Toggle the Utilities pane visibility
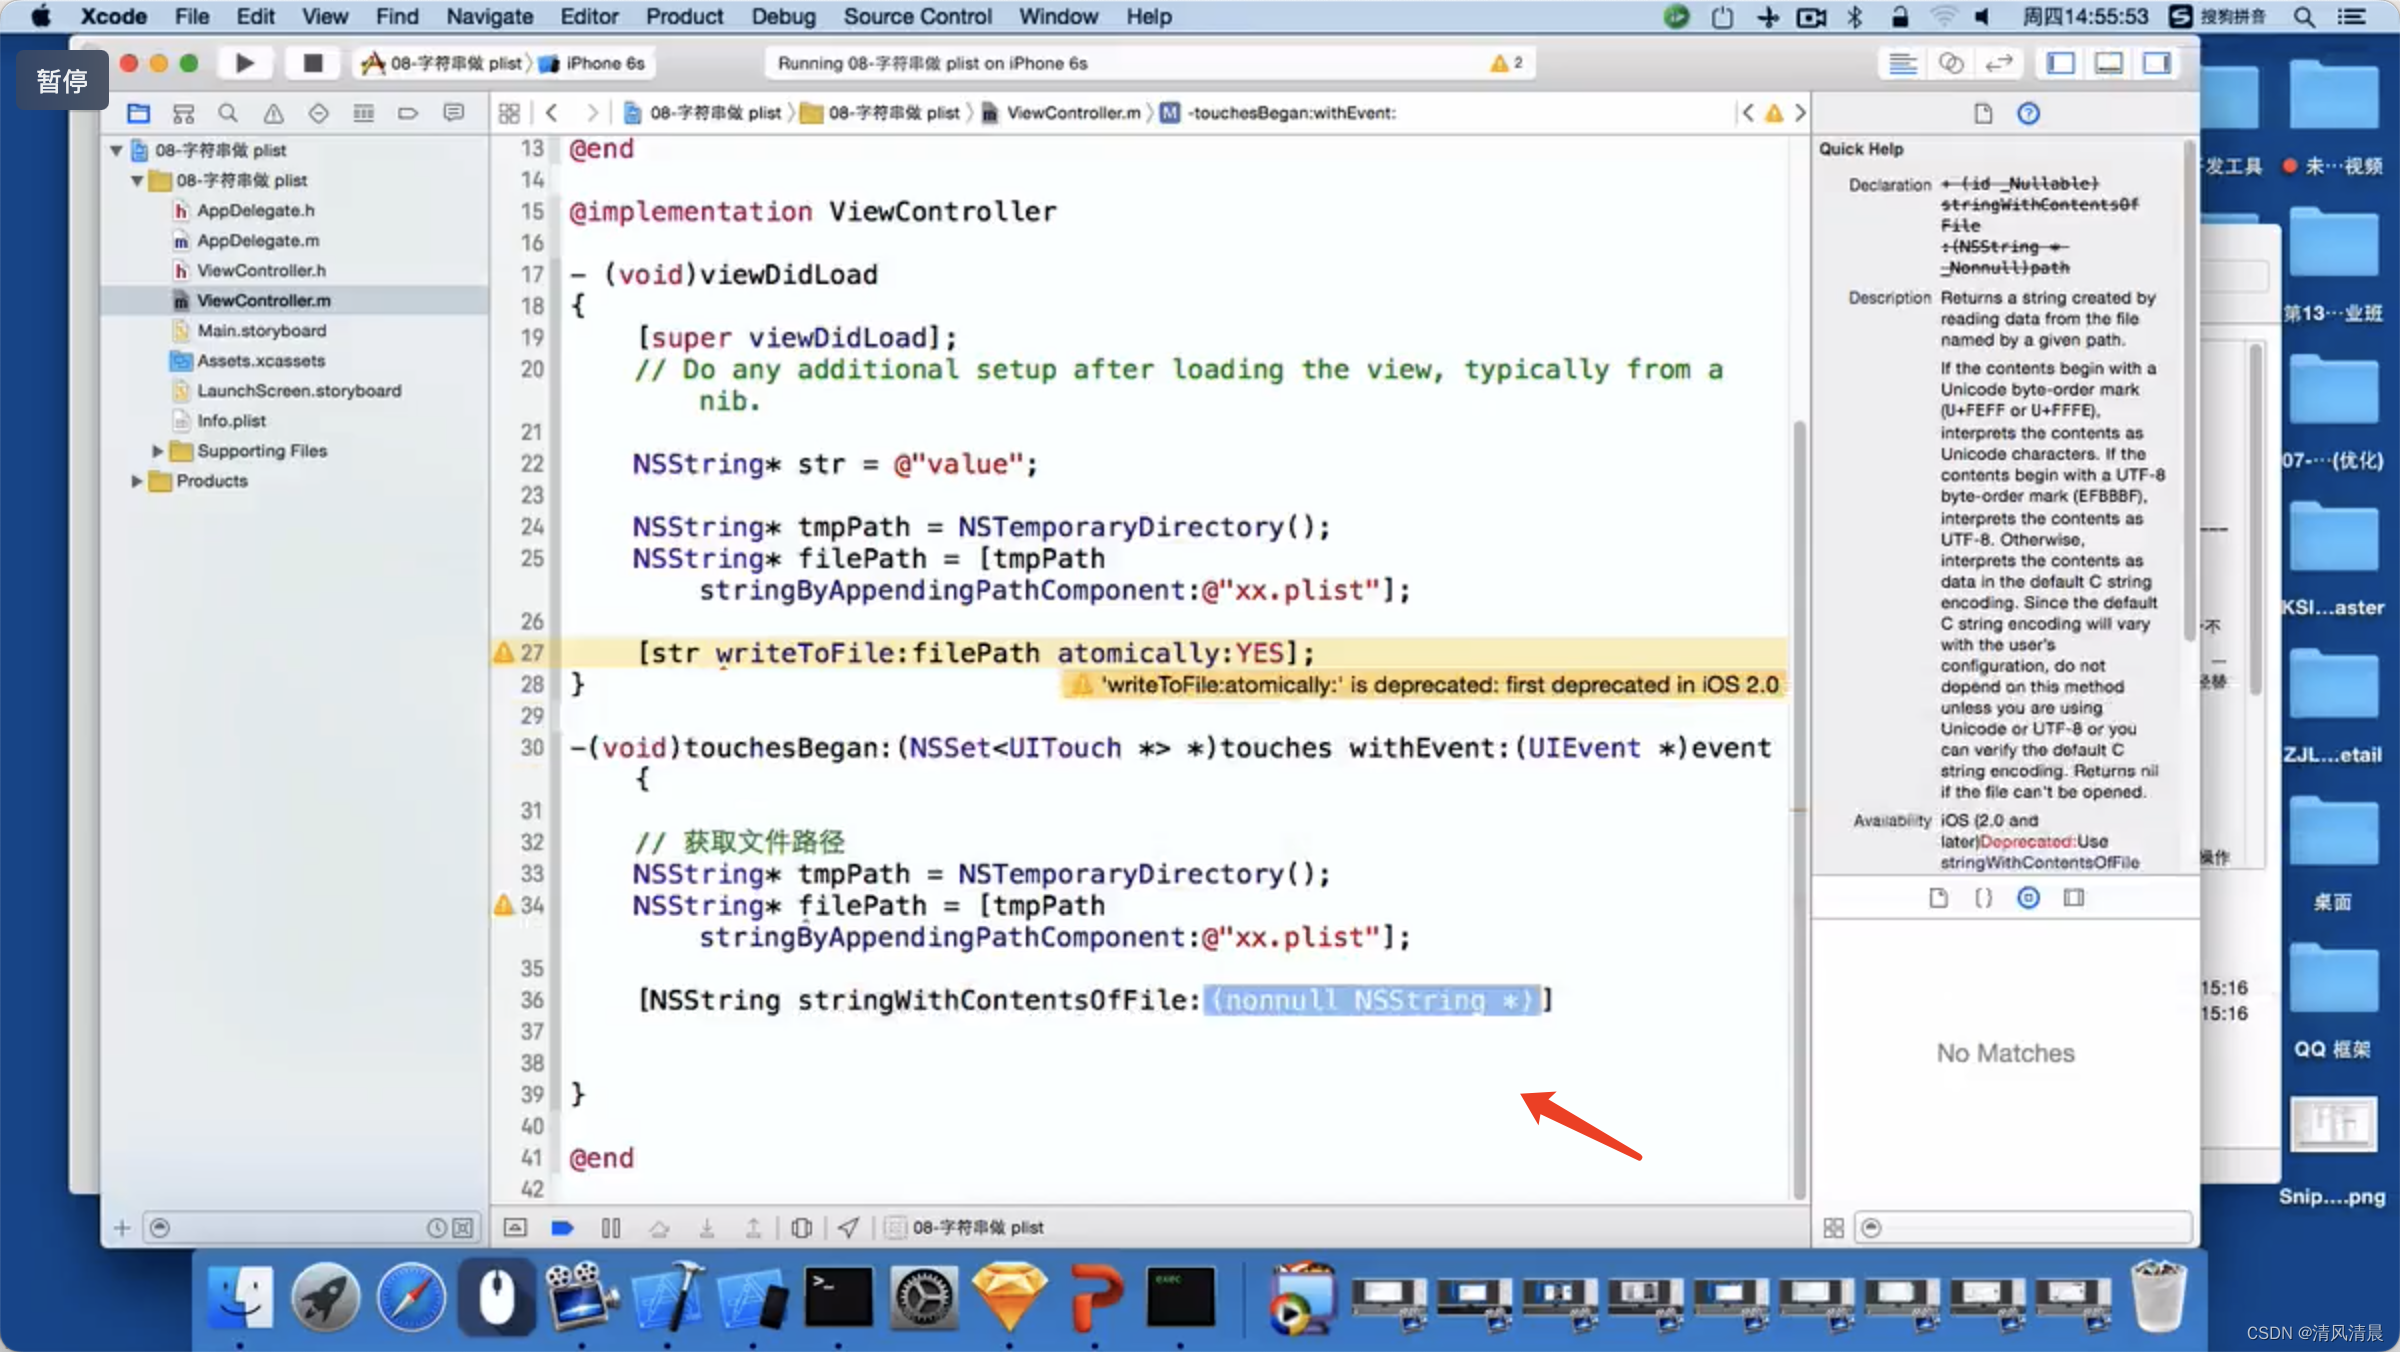 [x=2157, y=63]
